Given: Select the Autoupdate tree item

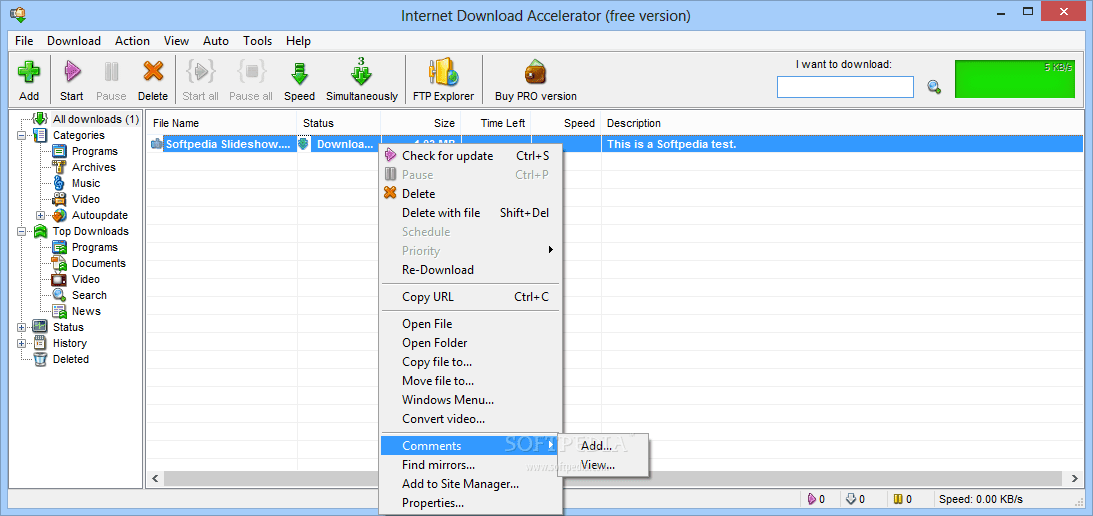Looking at the screenshot, I should point(100,215).
